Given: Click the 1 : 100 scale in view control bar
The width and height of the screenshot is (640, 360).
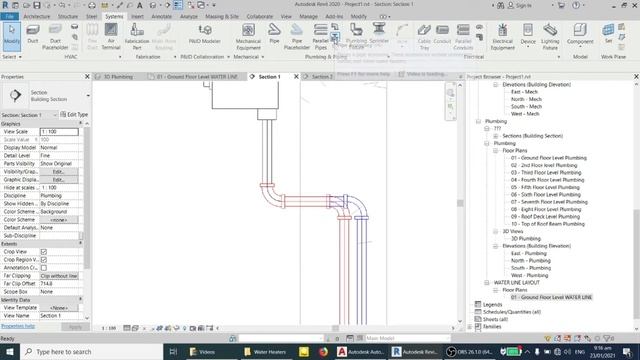Looking at the screenshot, I should point(109,328).
